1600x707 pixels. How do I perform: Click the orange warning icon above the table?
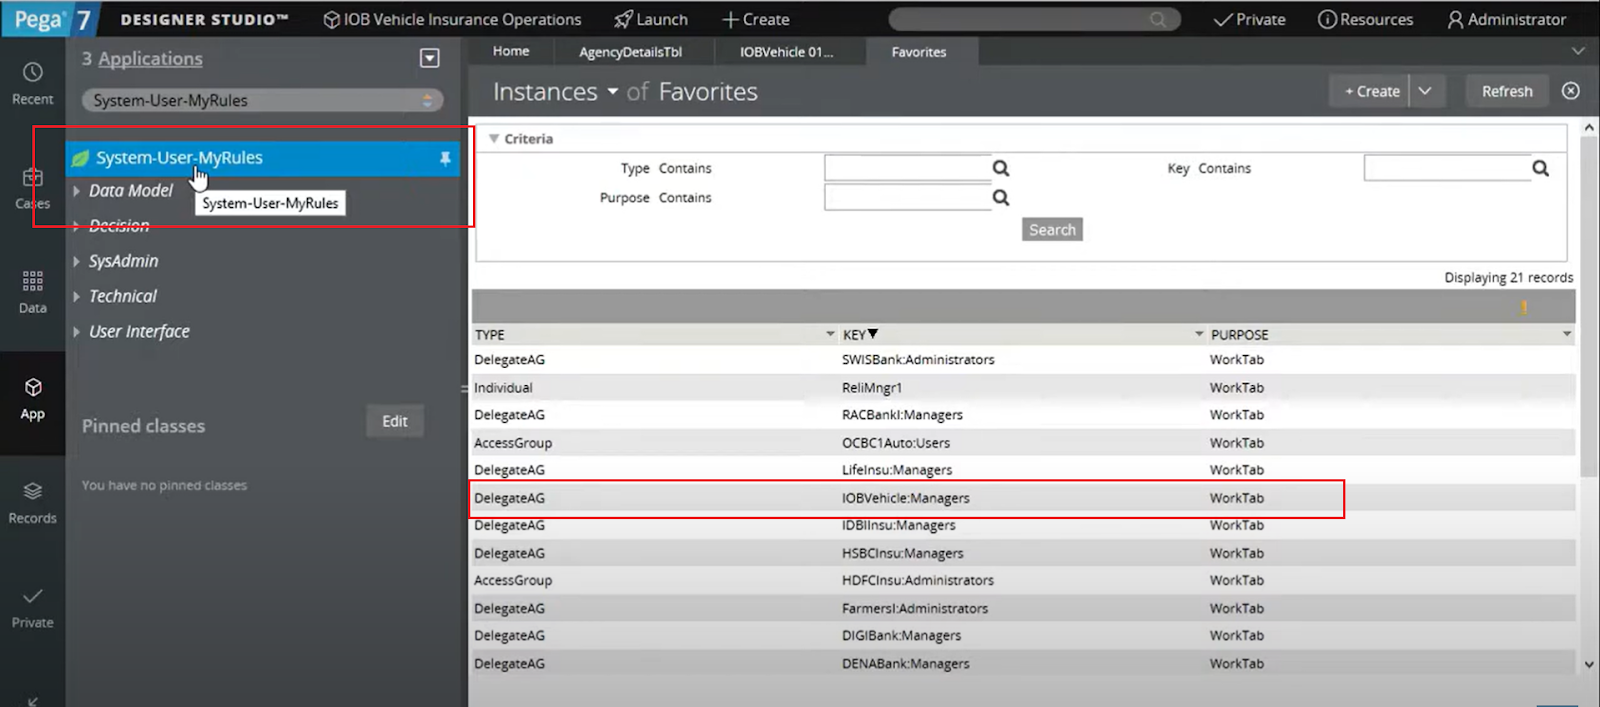click(x=1524, y=307)
